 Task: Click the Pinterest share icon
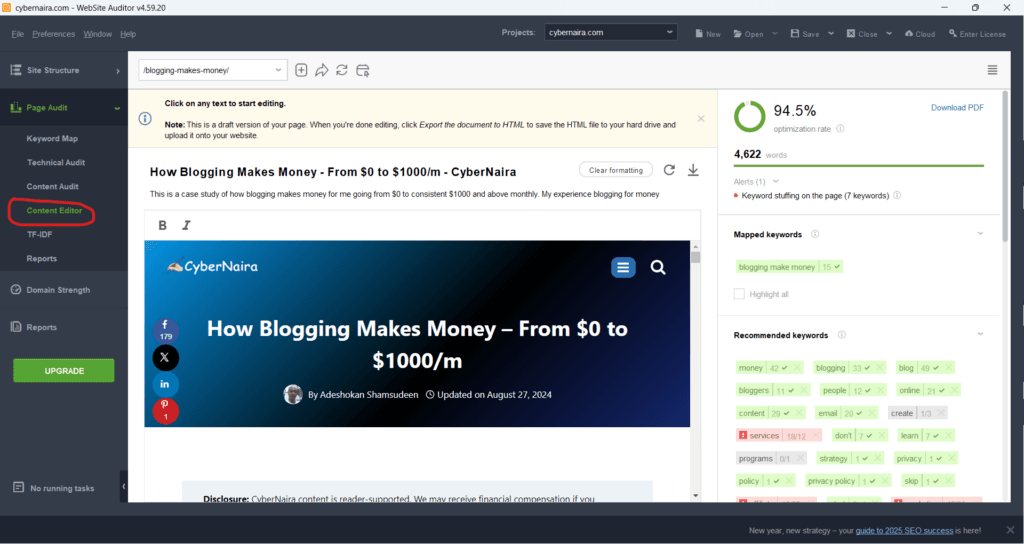click(x=165, y=411)
